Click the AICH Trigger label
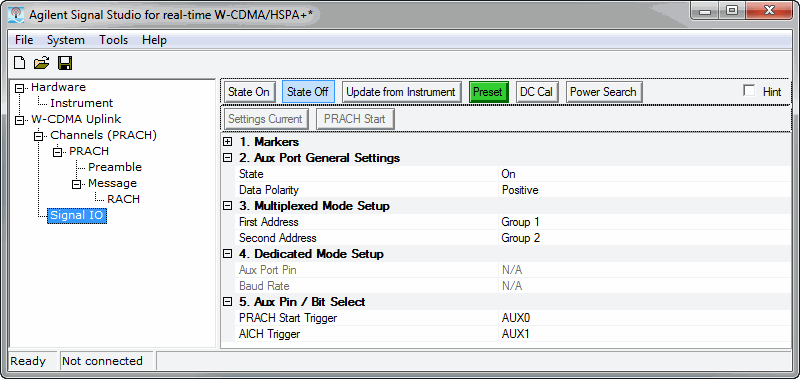The image size is (800, 379). coord(269,334)
